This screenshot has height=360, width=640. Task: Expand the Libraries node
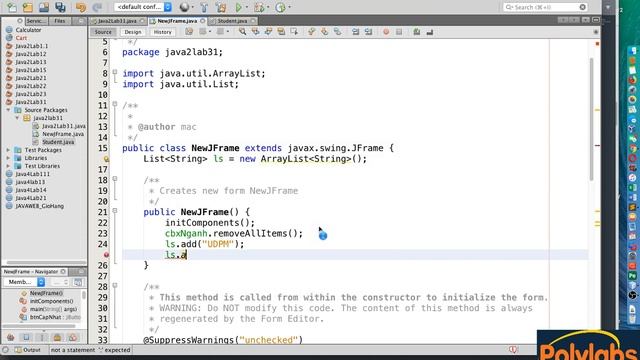tap(8, 158)
